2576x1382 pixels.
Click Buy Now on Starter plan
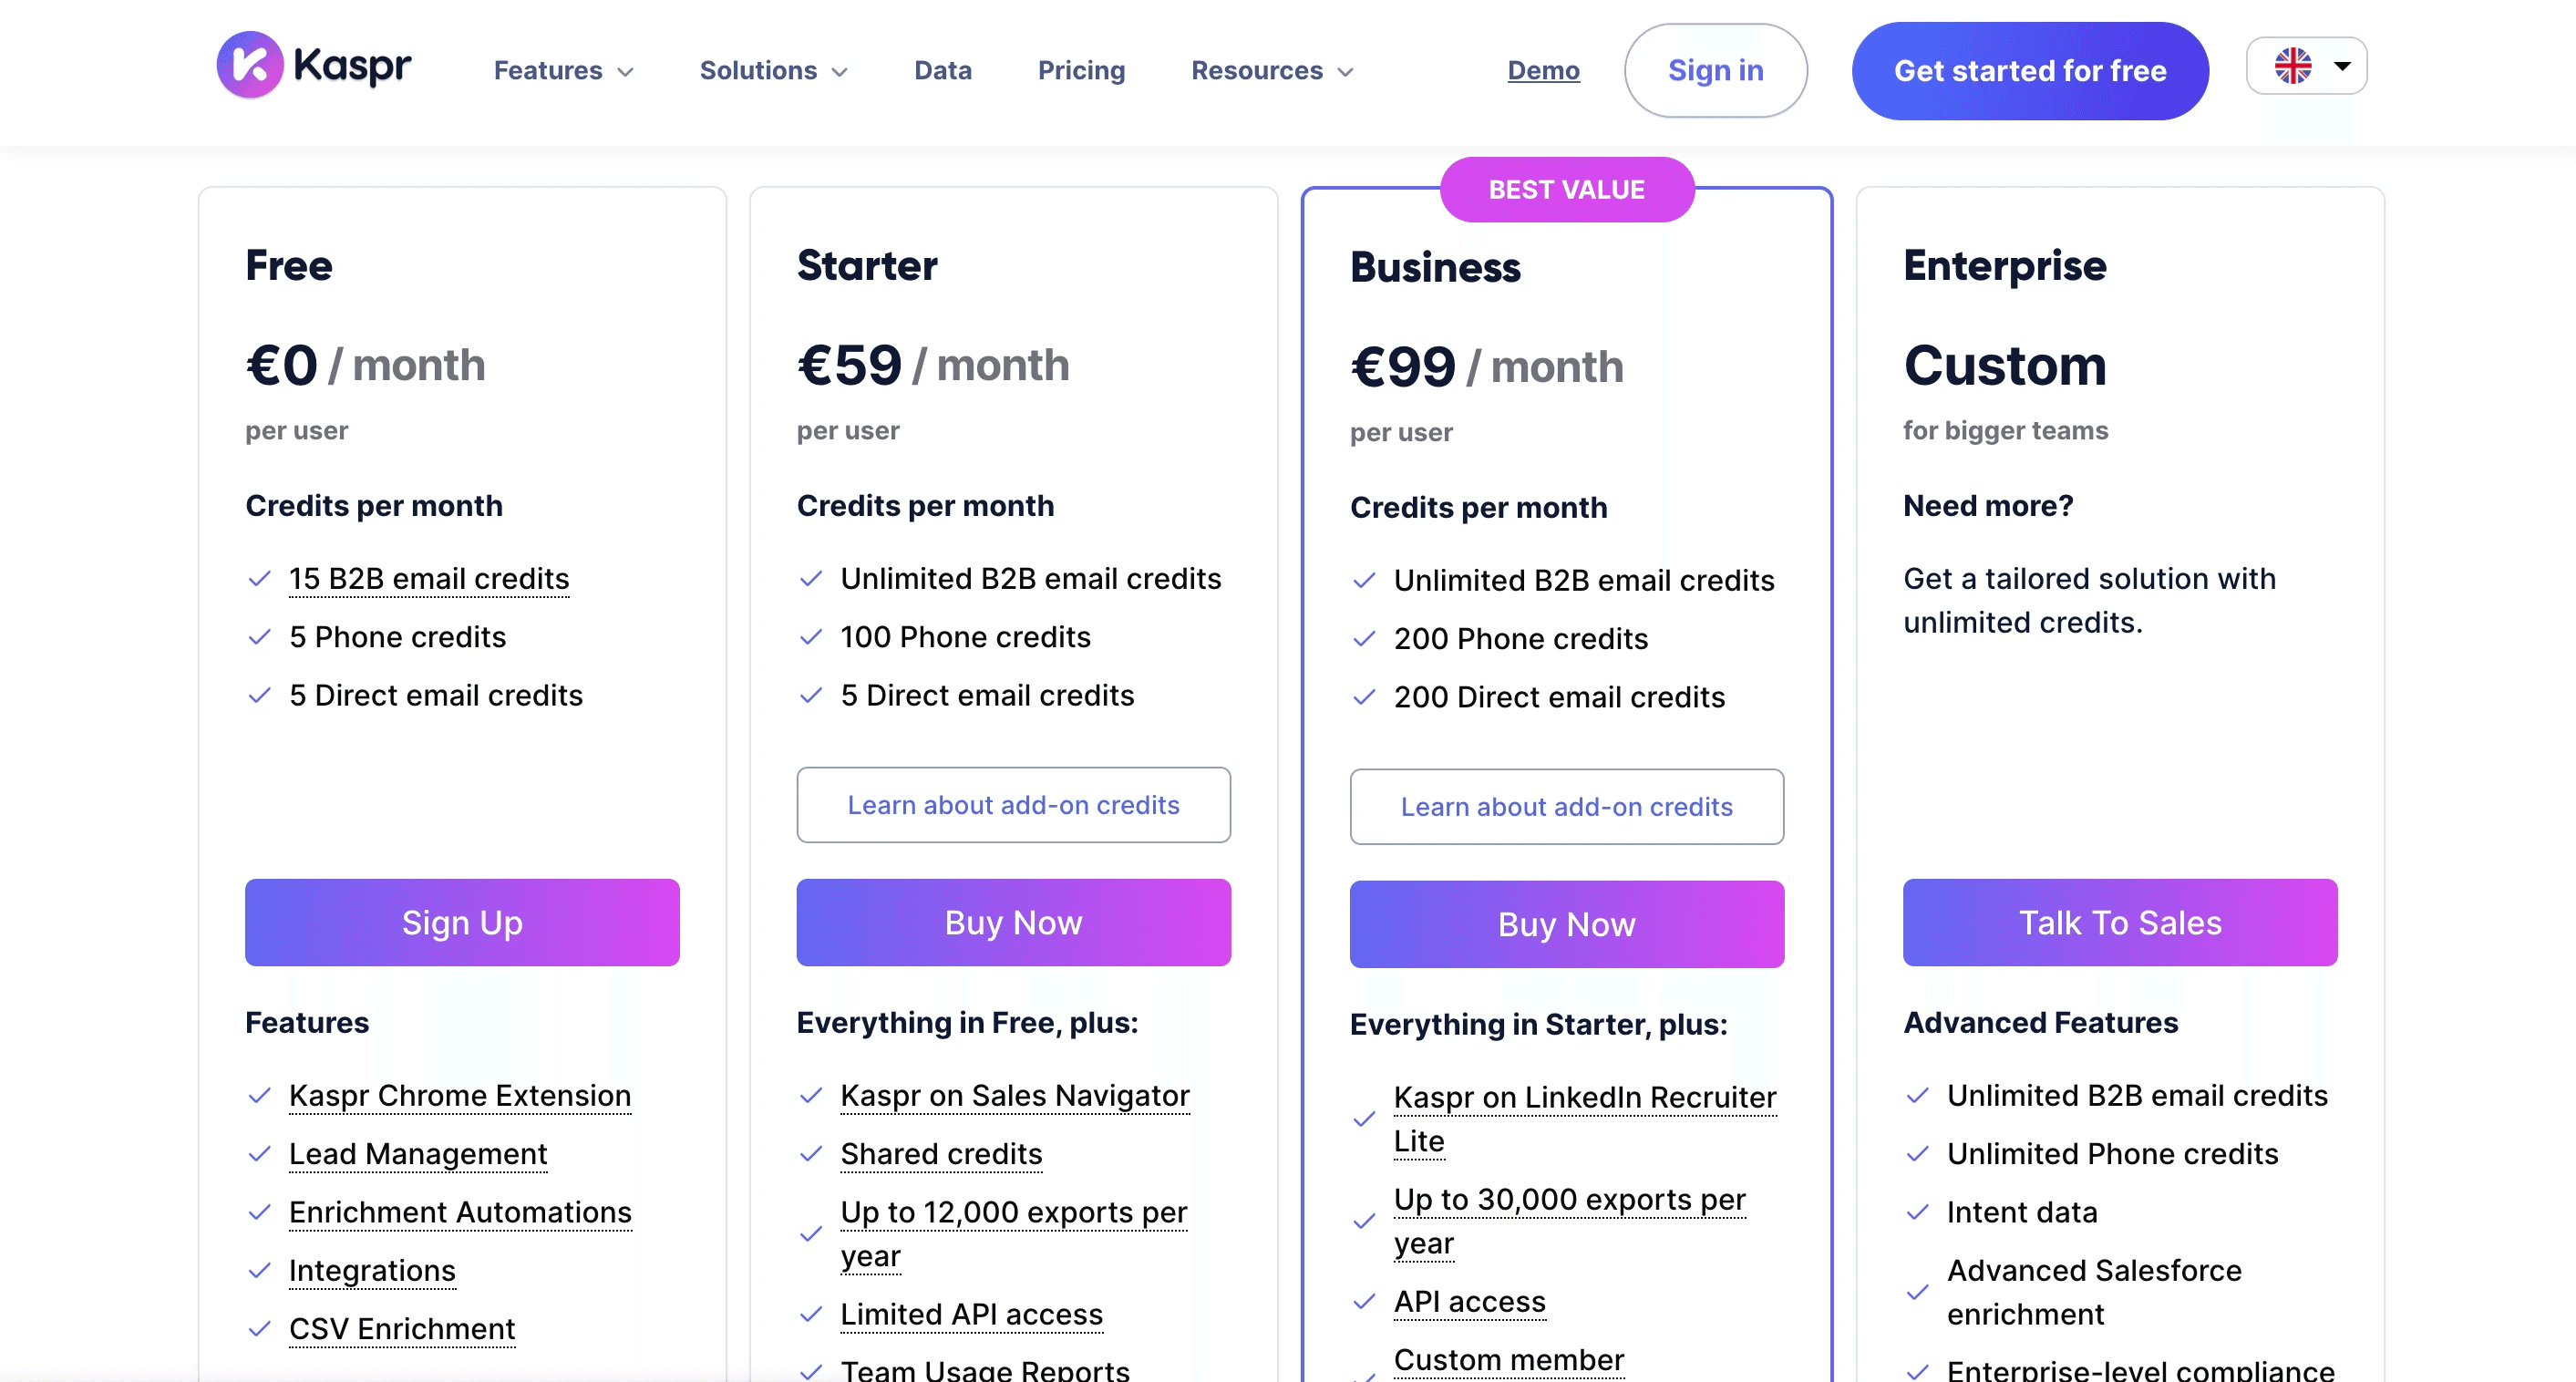coord(1013,923)
